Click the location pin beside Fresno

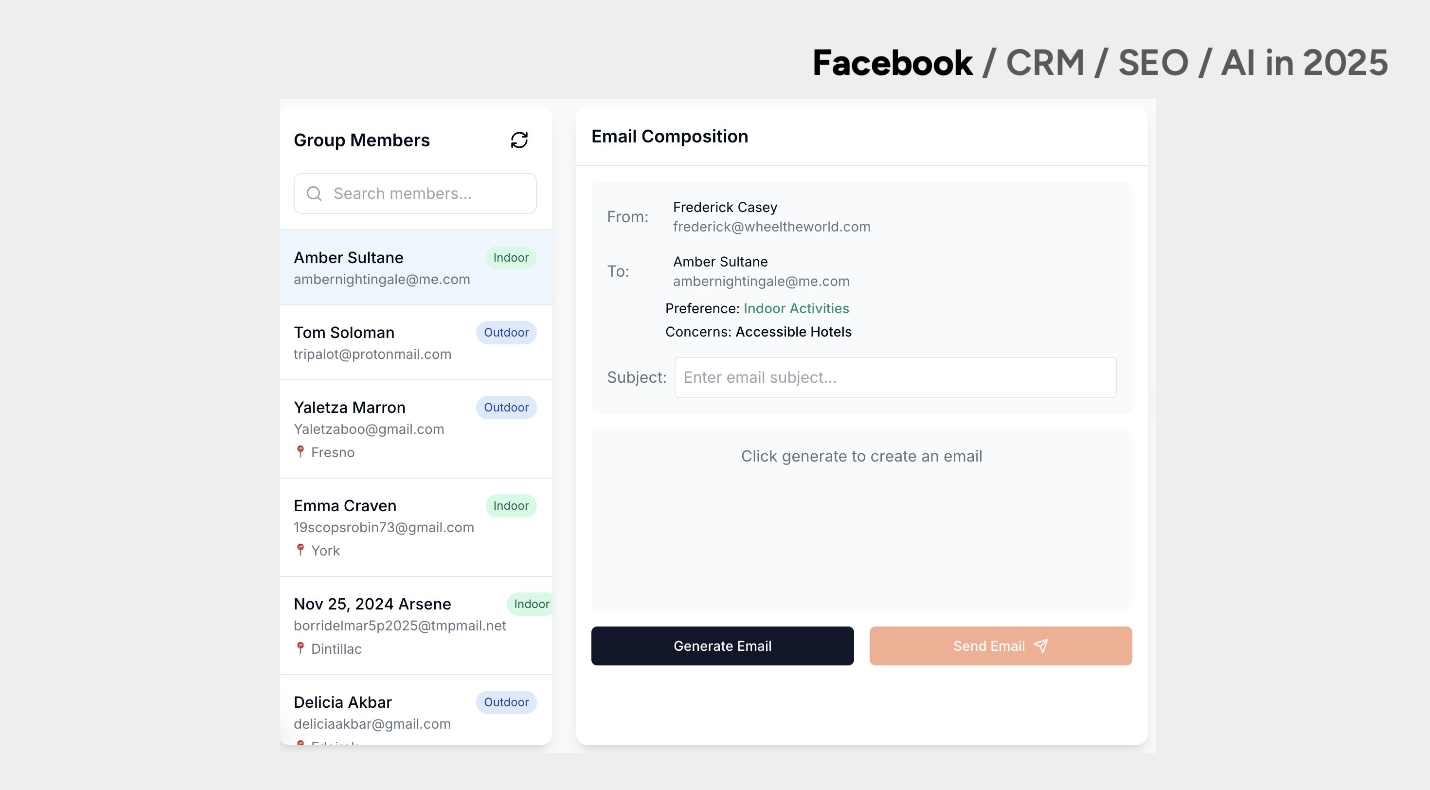tap(300, 452)
